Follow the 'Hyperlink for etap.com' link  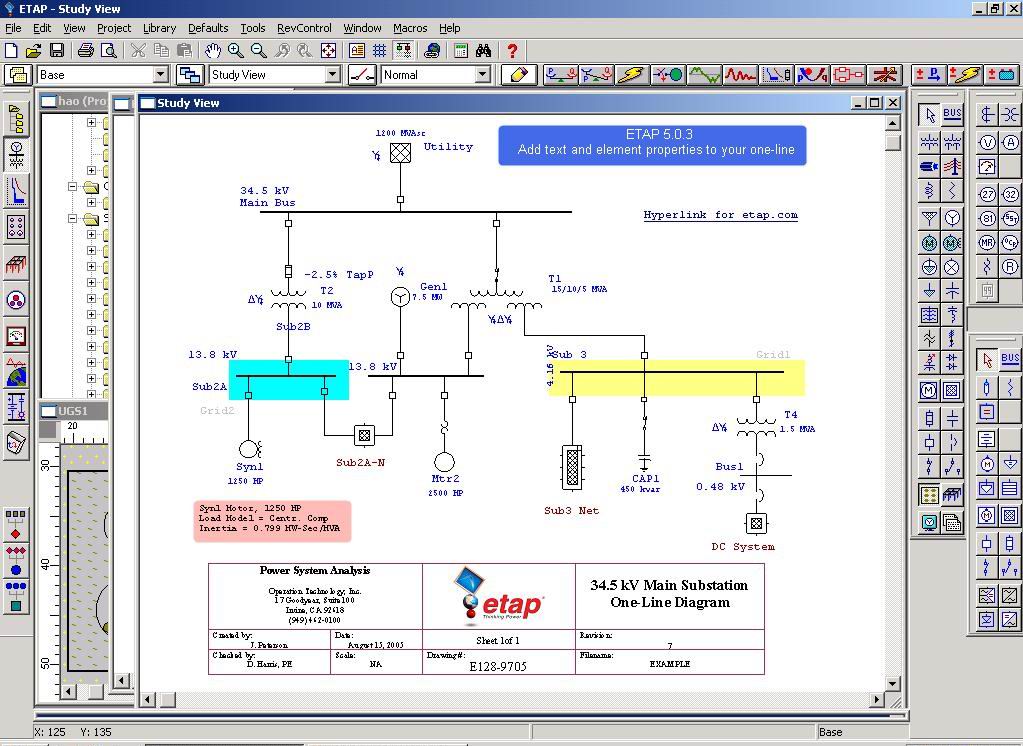[x=720, y=215]
